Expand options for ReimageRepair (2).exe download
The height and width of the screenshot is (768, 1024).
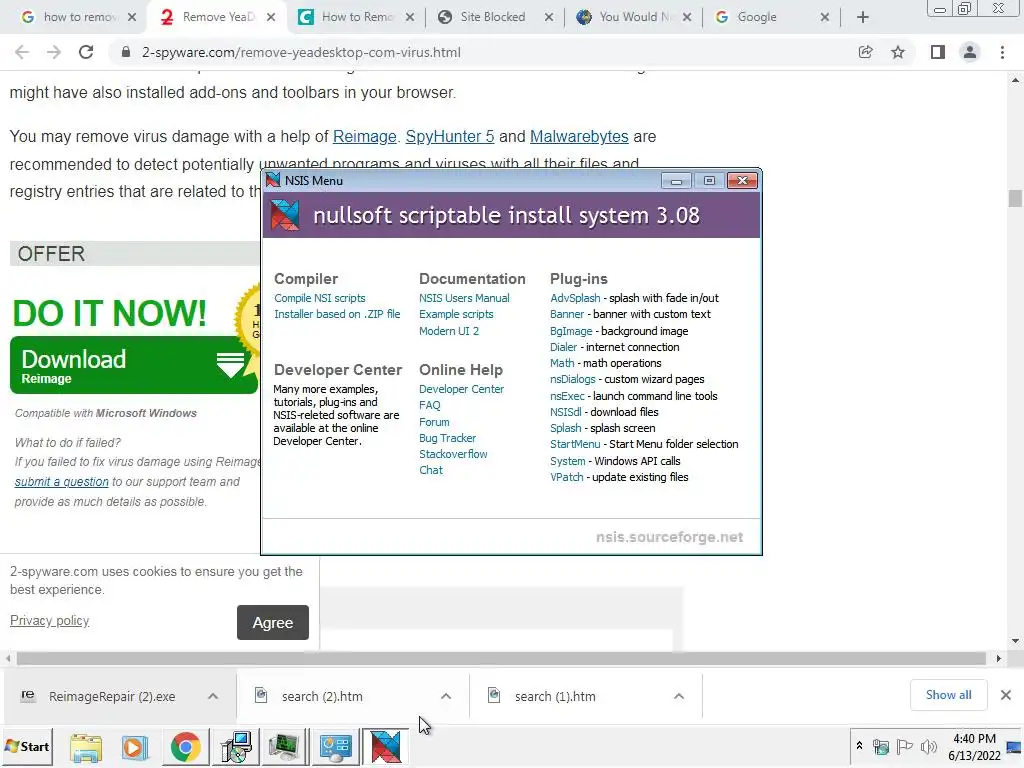(x=213, y=696)
